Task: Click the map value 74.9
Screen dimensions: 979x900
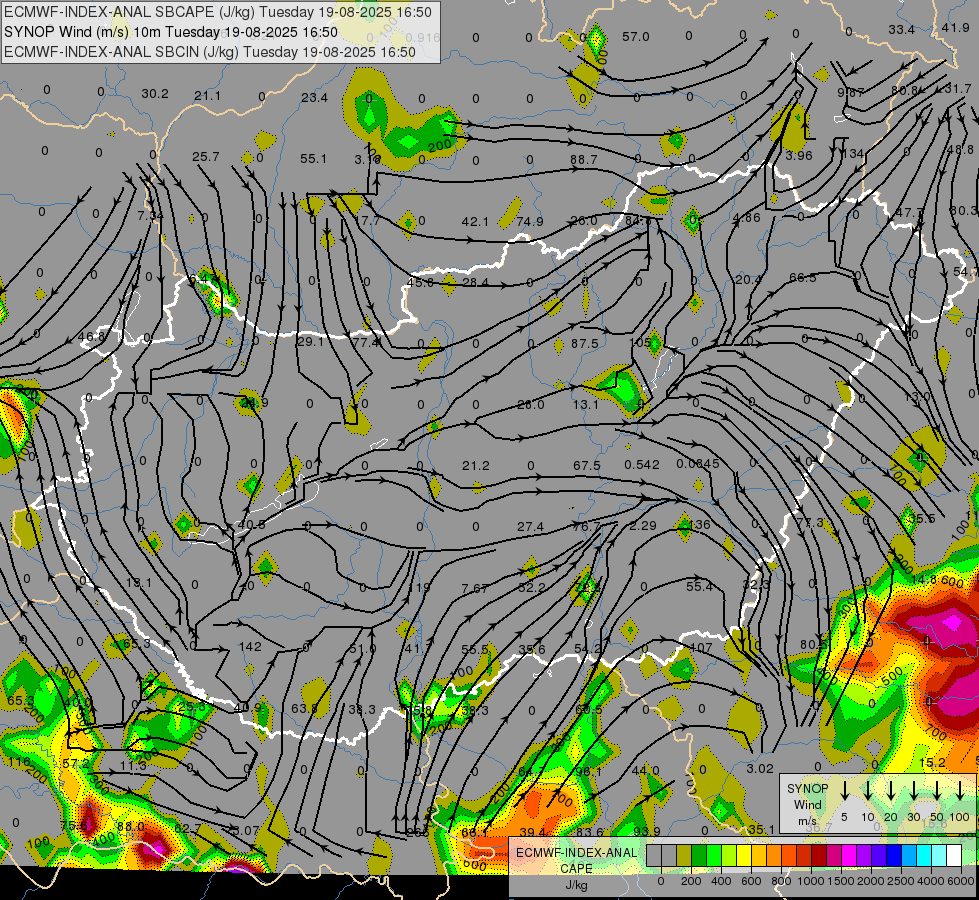Action: pyautogui.click(x=529, y=222)
